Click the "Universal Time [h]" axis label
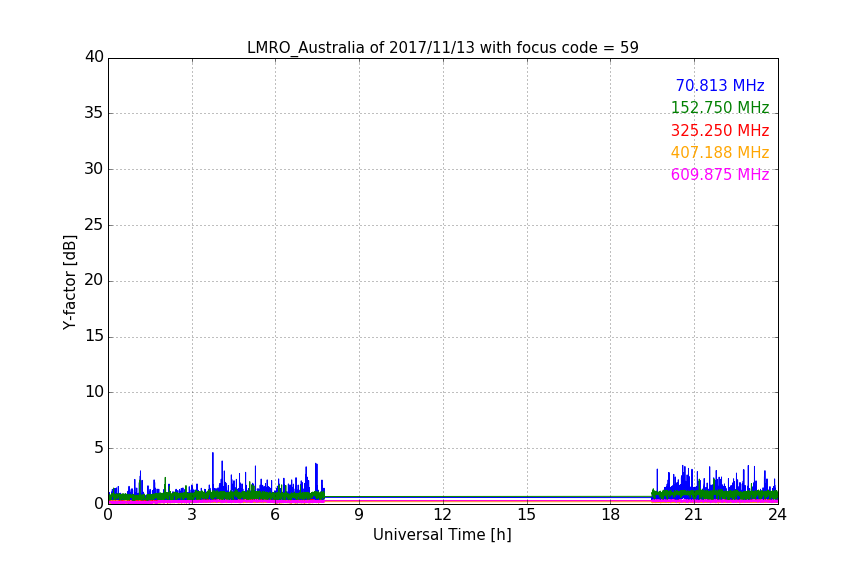The width and height of the screenshot is (864, 576). pyautogui.click(x=442, y=535)
